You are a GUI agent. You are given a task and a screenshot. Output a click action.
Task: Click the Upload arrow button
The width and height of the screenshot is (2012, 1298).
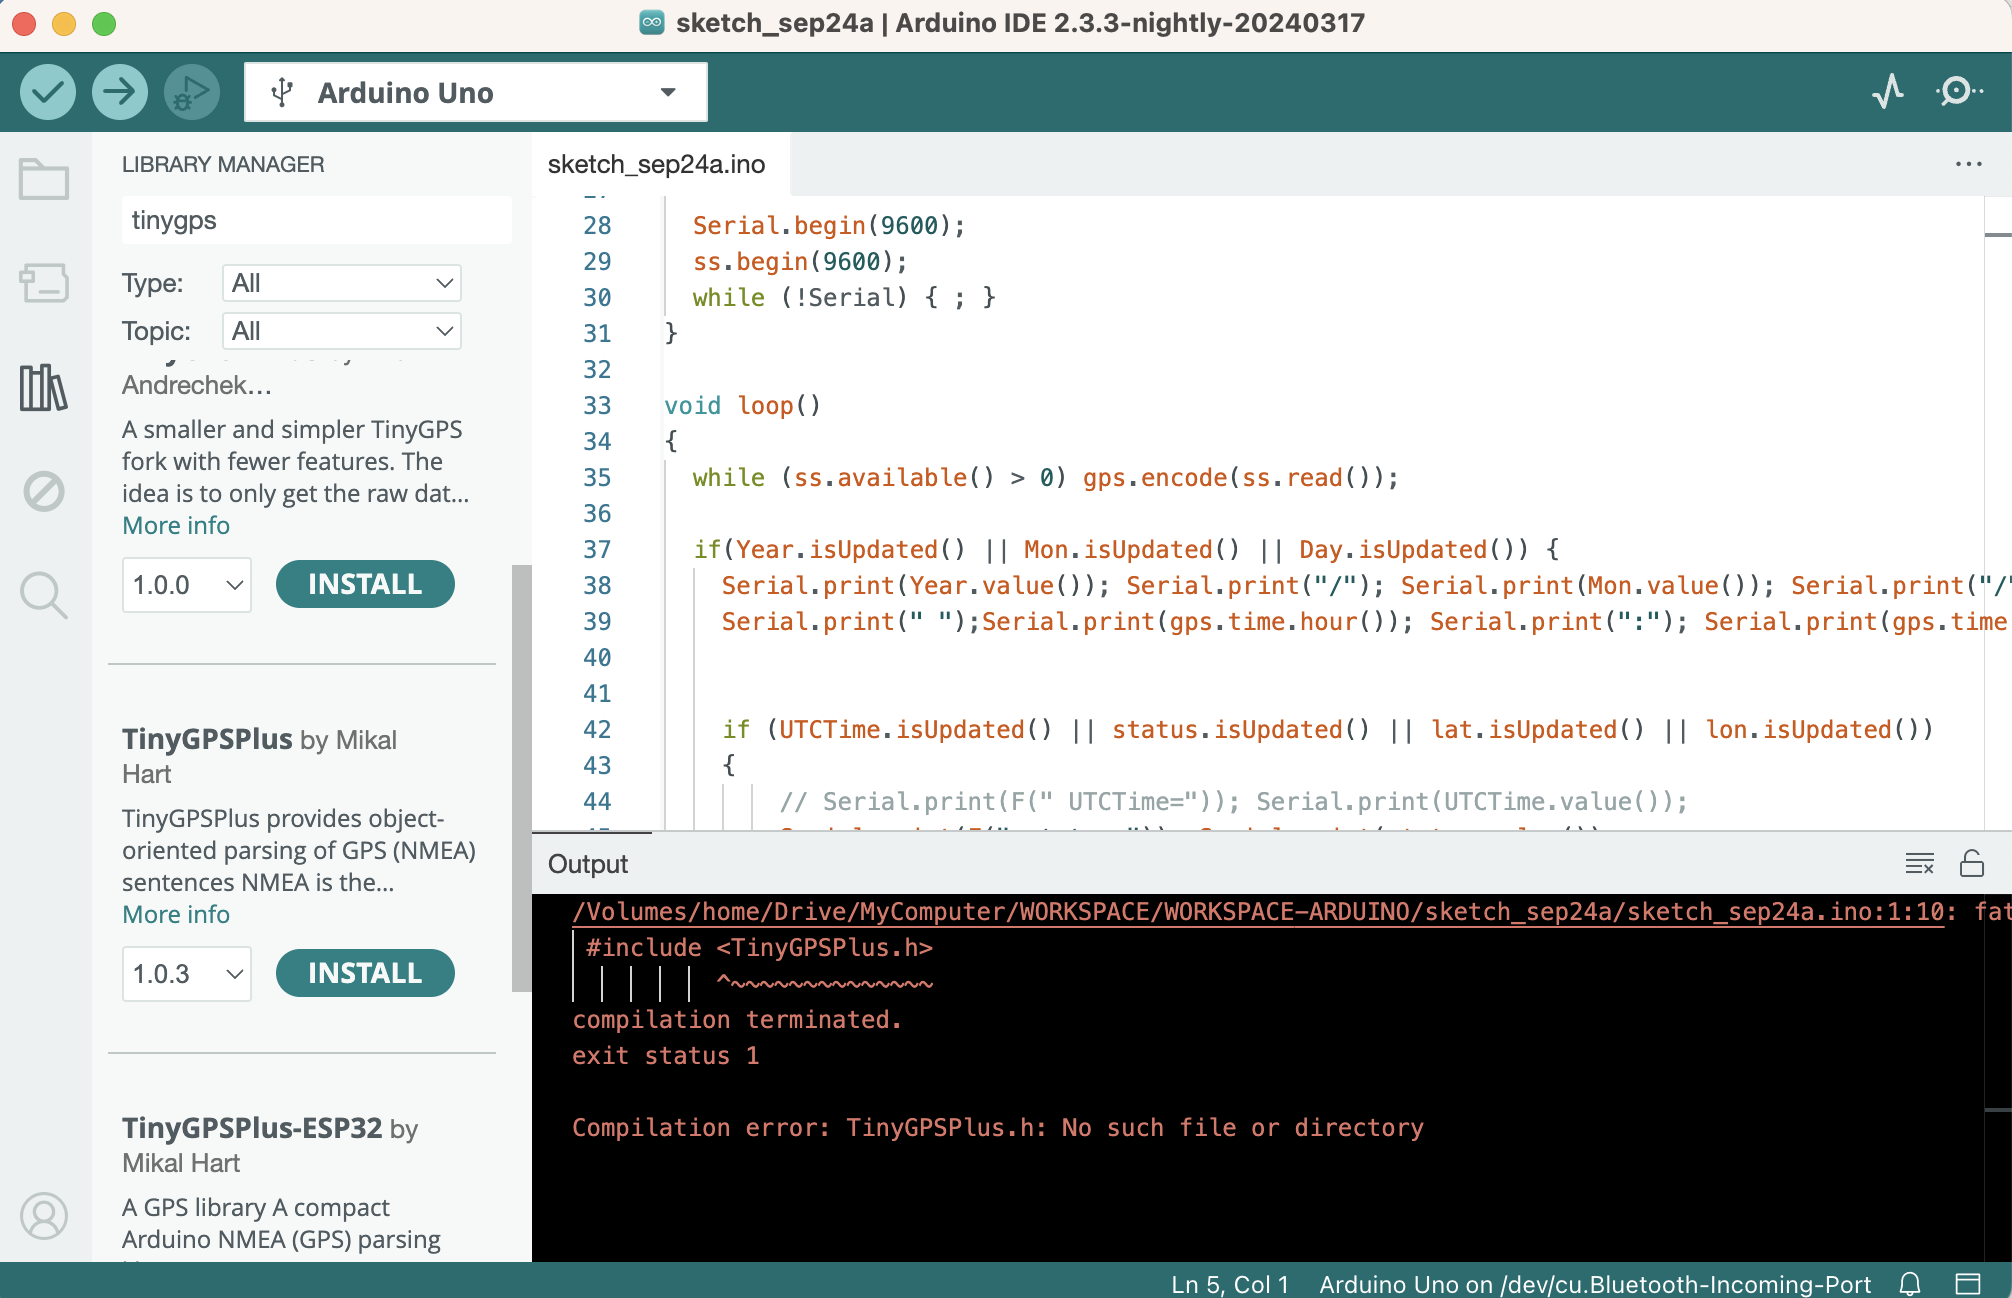[119, 92]
